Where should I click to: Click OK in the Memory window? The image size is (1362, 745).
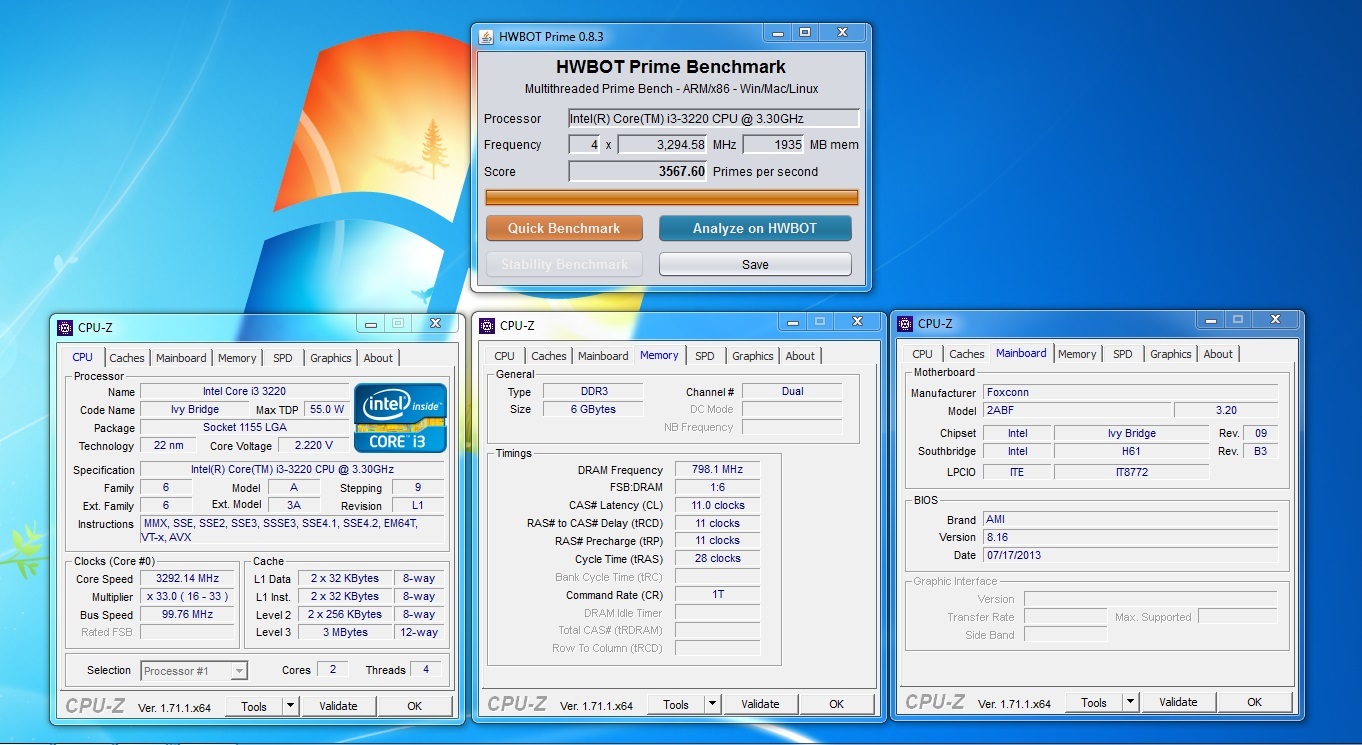(x=837, y=704)
